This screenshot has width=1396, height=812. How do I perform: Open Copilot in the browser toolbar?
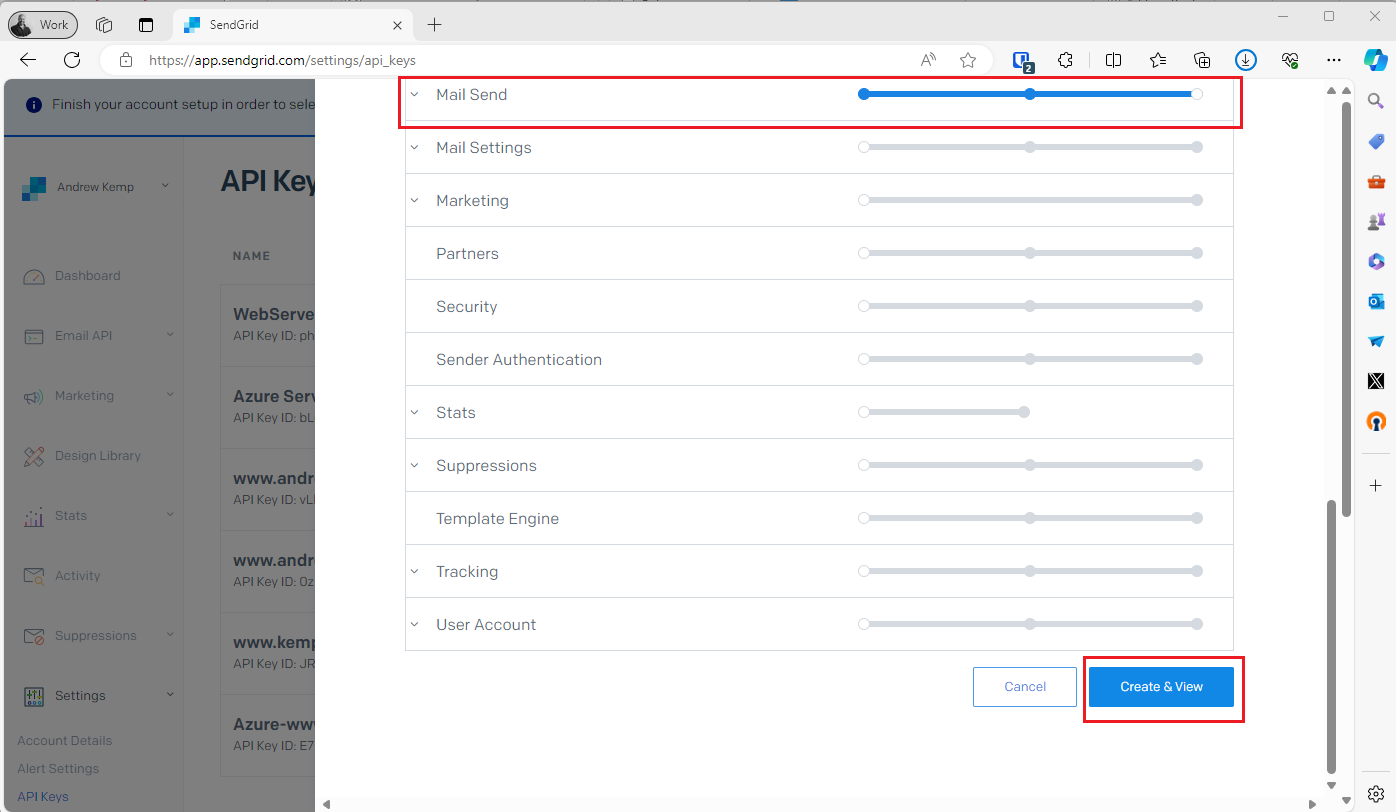(x=1376, y=60)
